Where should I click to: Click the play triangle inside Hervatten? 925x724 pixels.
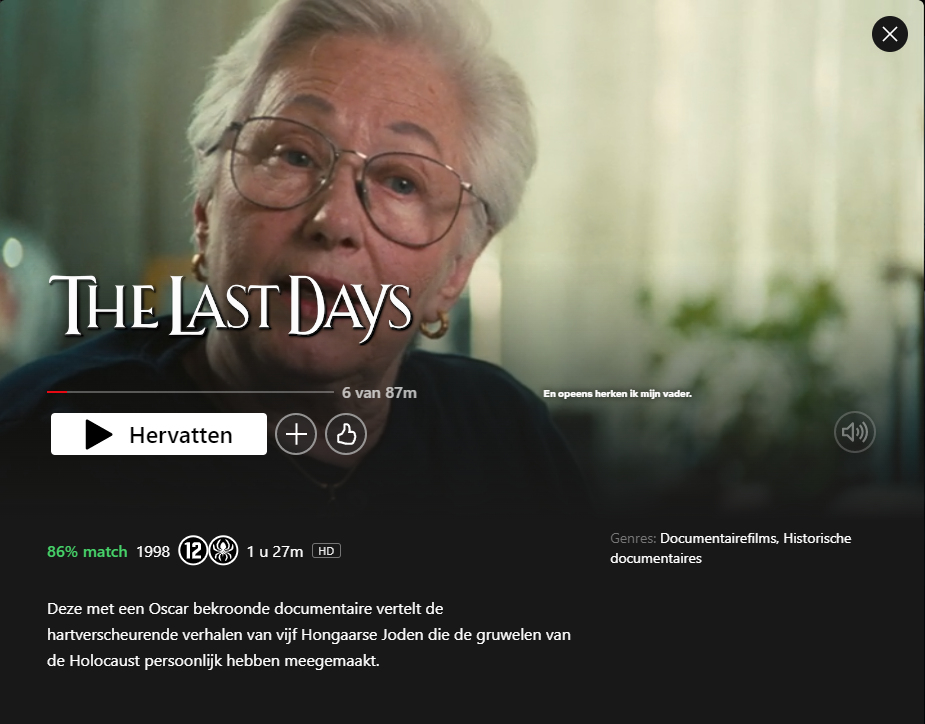tap(99, 434)
